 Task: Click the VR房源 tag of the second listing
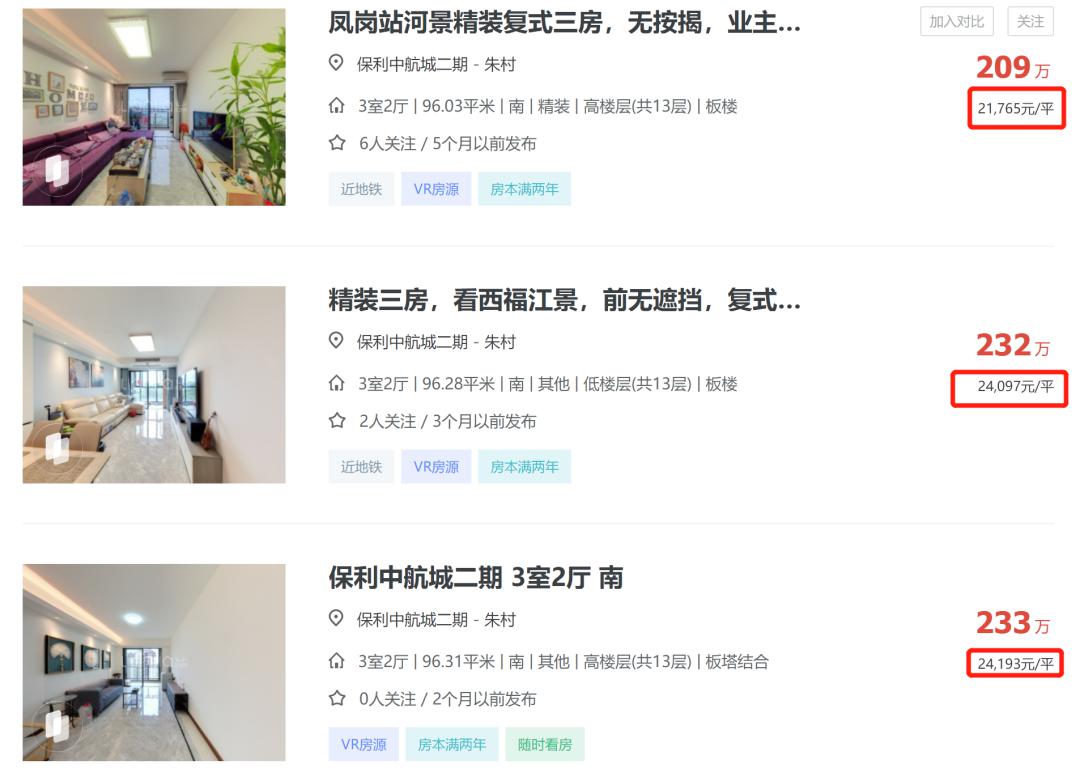pyautogui.click(x=436, y=467)
